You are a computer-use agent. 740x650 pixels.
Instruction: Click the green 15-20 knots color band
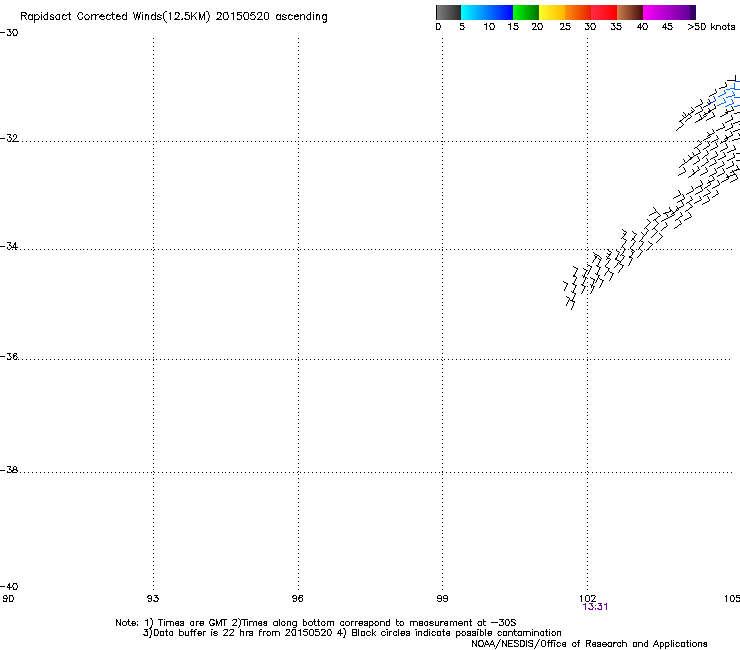pos(526,12)
